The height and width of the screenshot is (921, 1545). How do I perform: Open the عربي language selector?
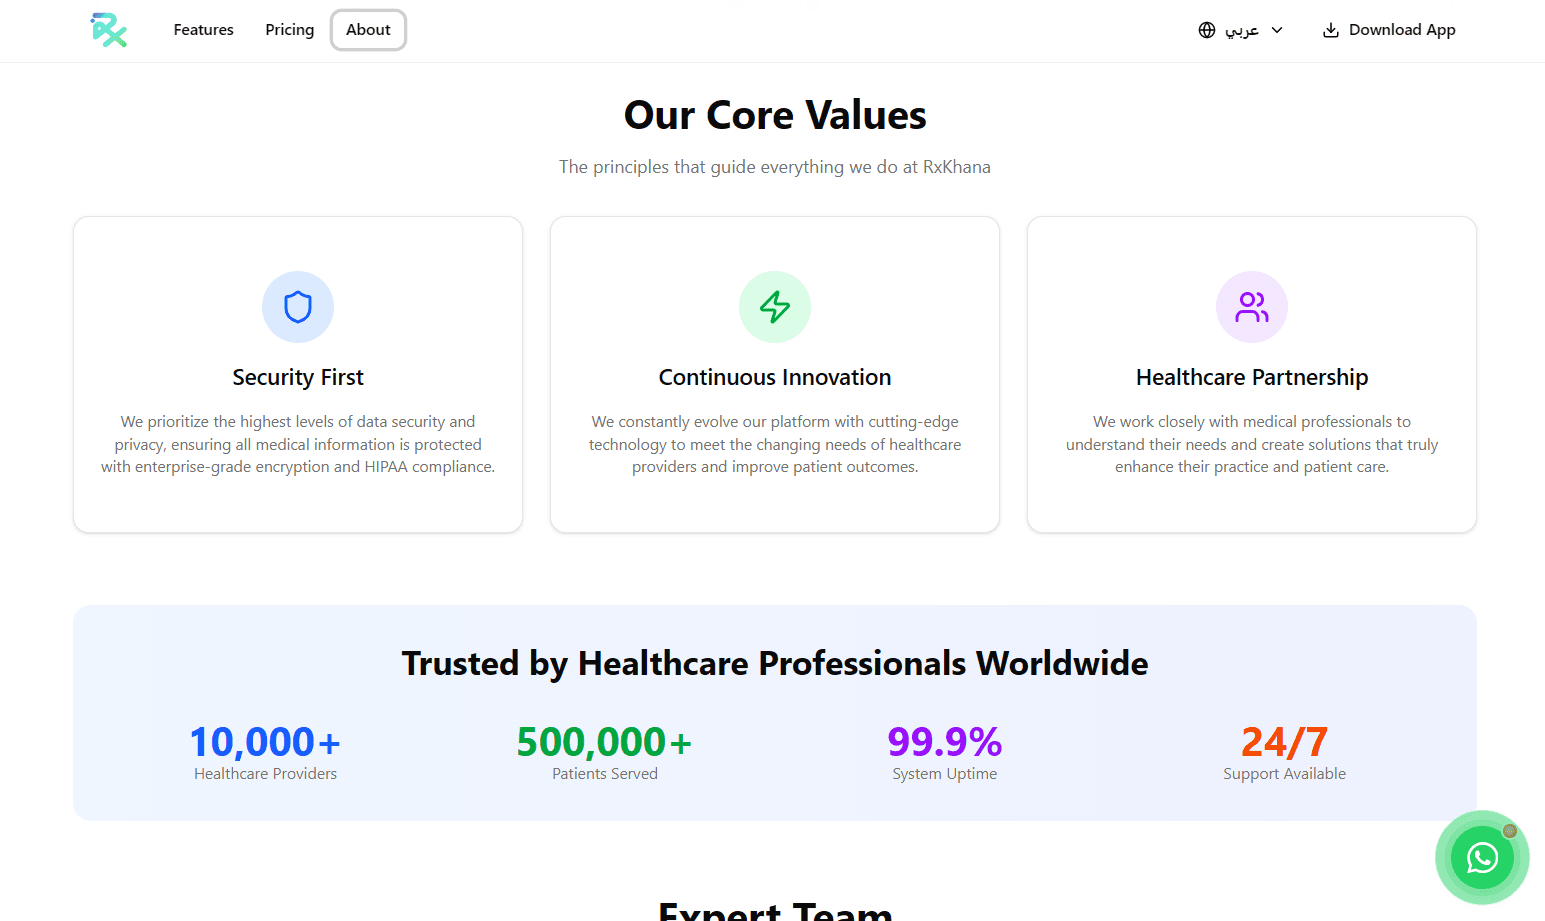tap(1242, 30)
